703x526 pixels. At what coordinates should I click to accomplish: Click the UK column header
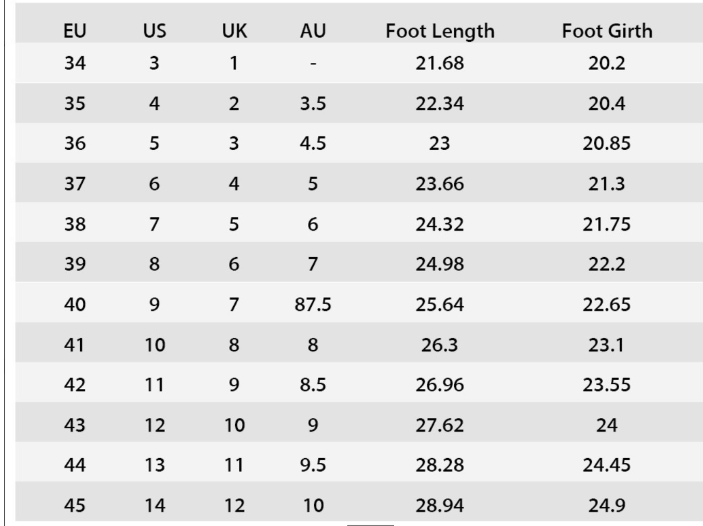tap(232, 31)
